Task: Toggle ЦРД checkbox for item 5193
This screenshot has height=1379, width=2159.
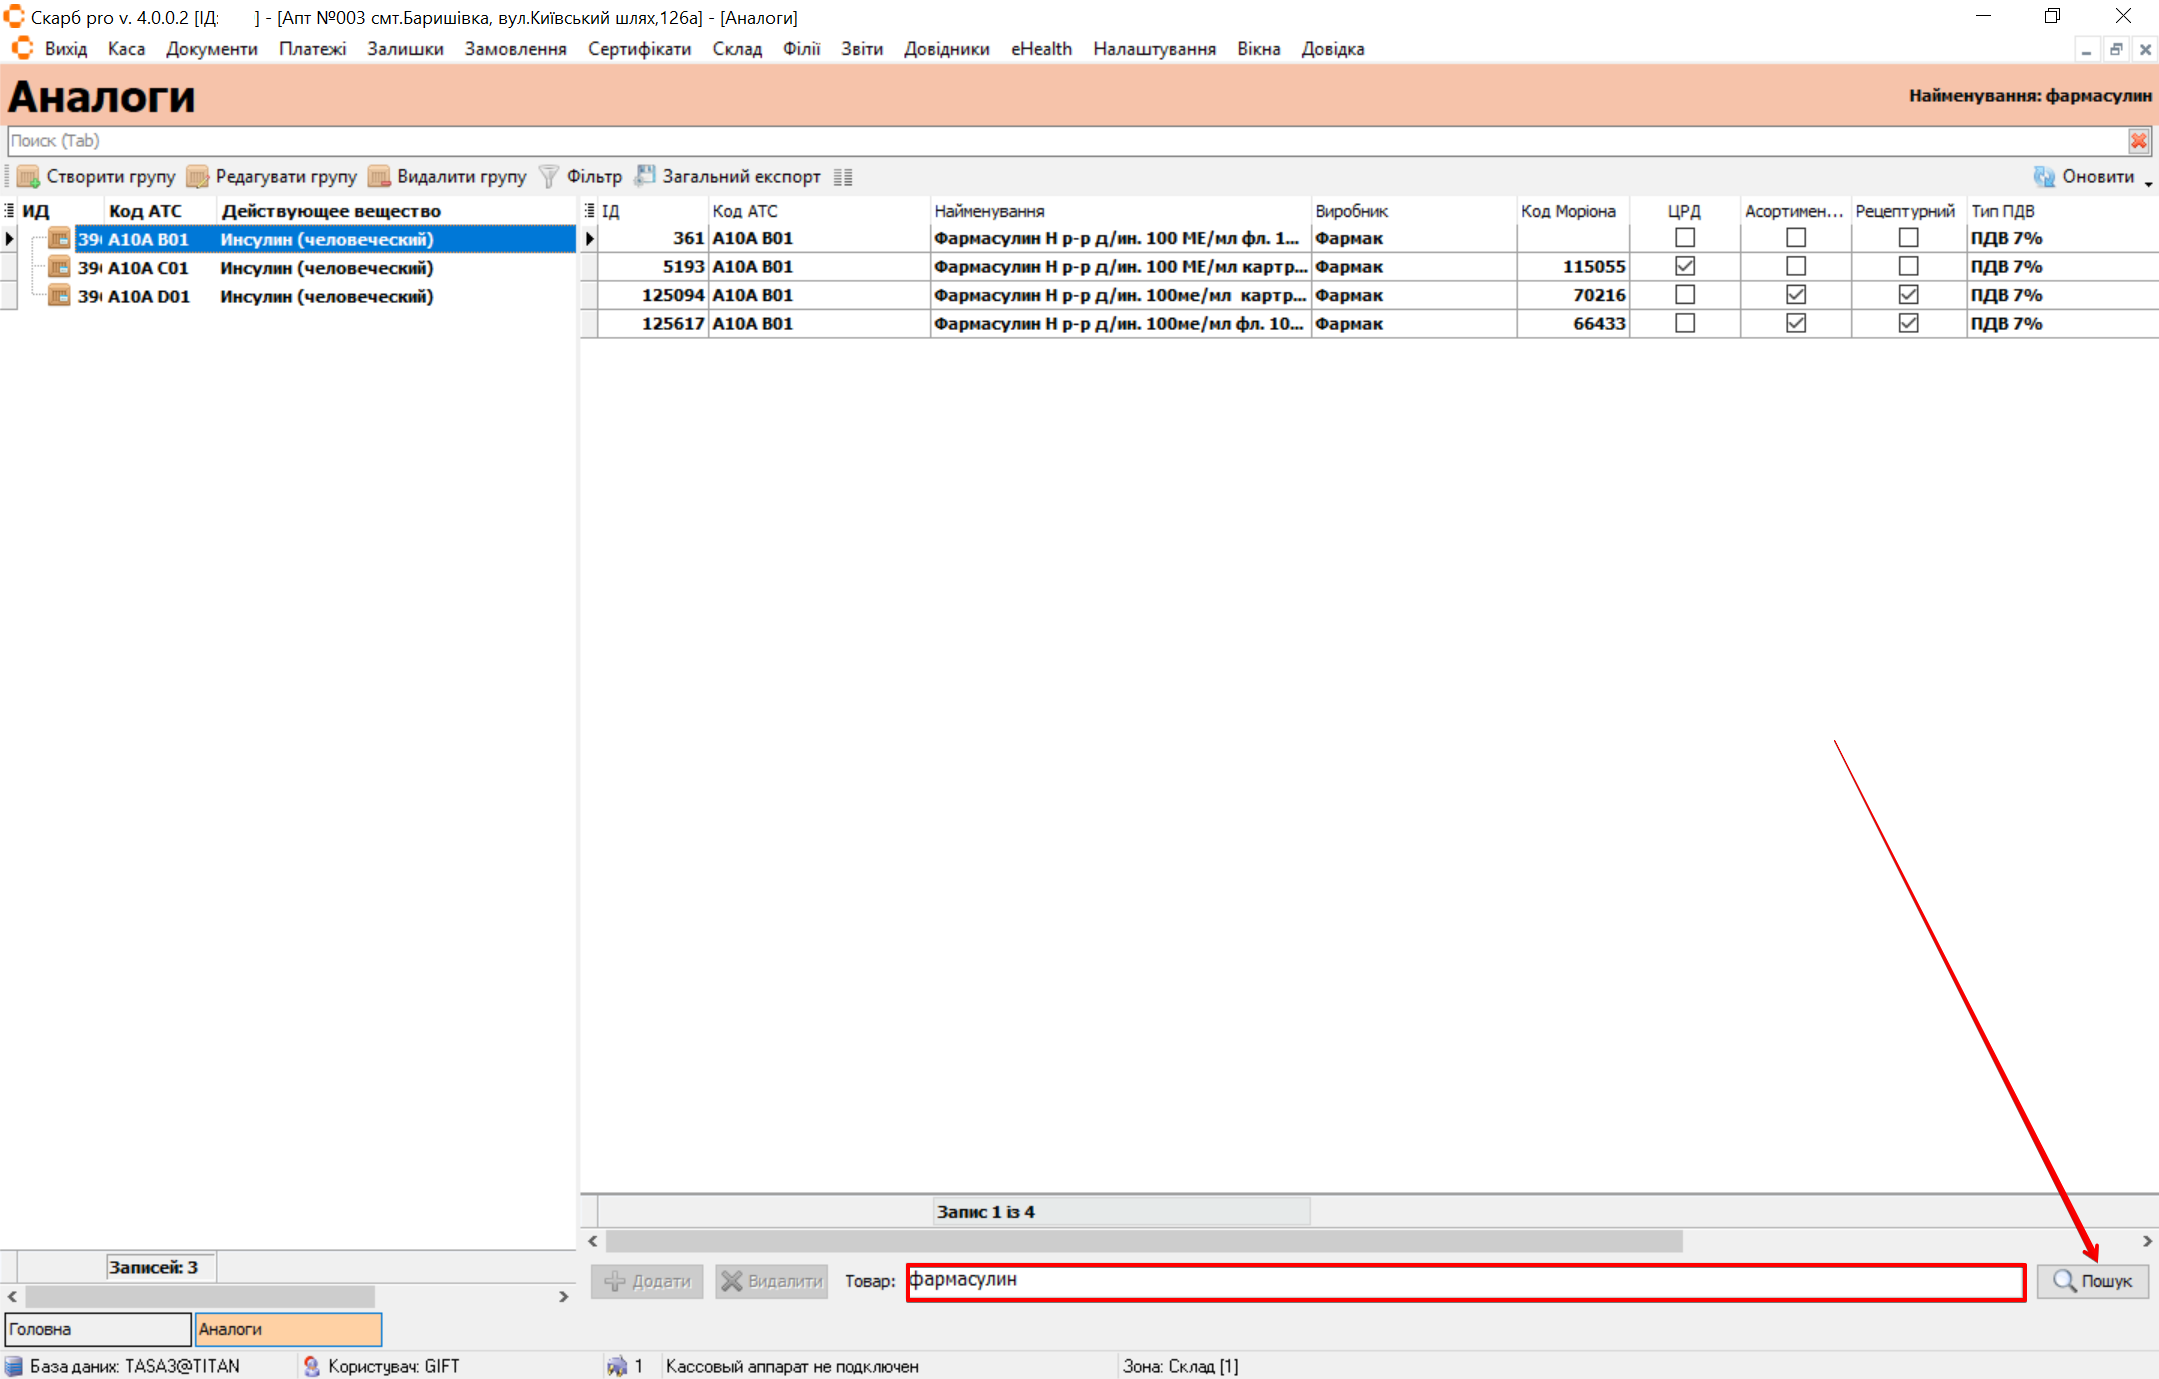Action: click(1685, 266)
